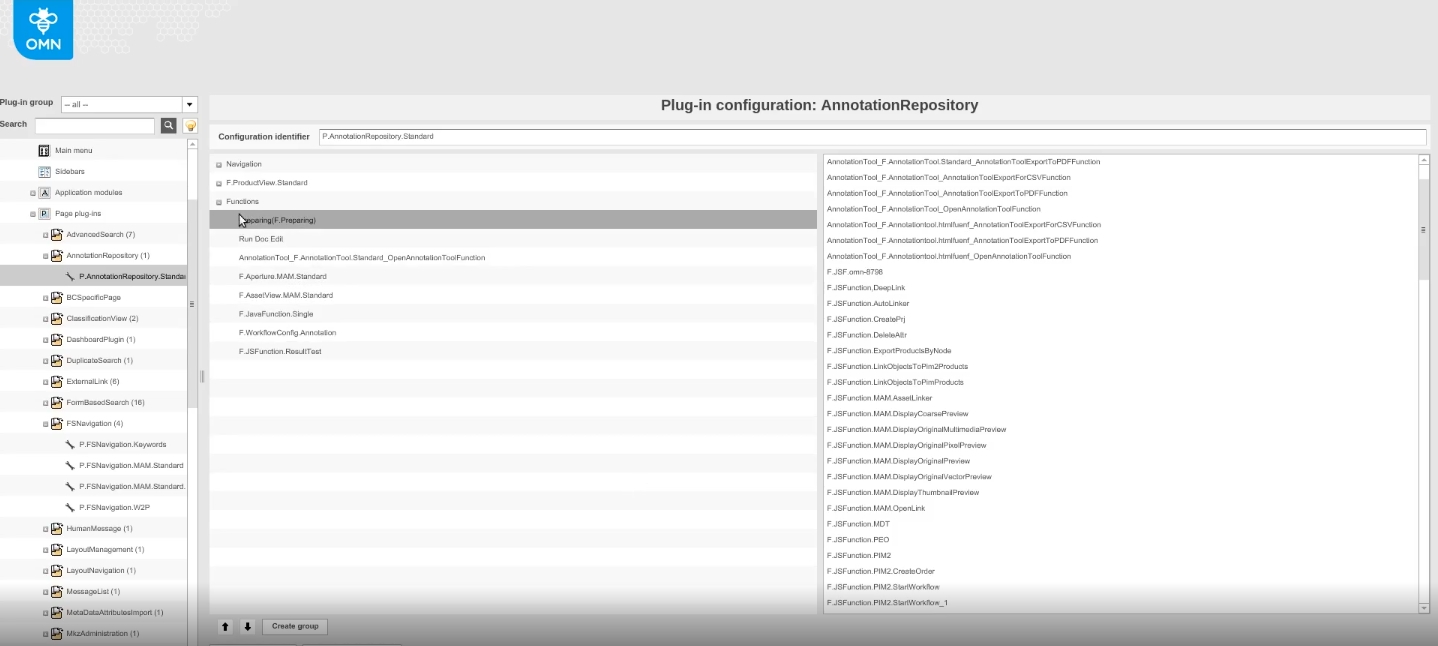Click the plug-in tree scrollbar up arrow
The image size is (1438, 646).
[x=192, y=144]
